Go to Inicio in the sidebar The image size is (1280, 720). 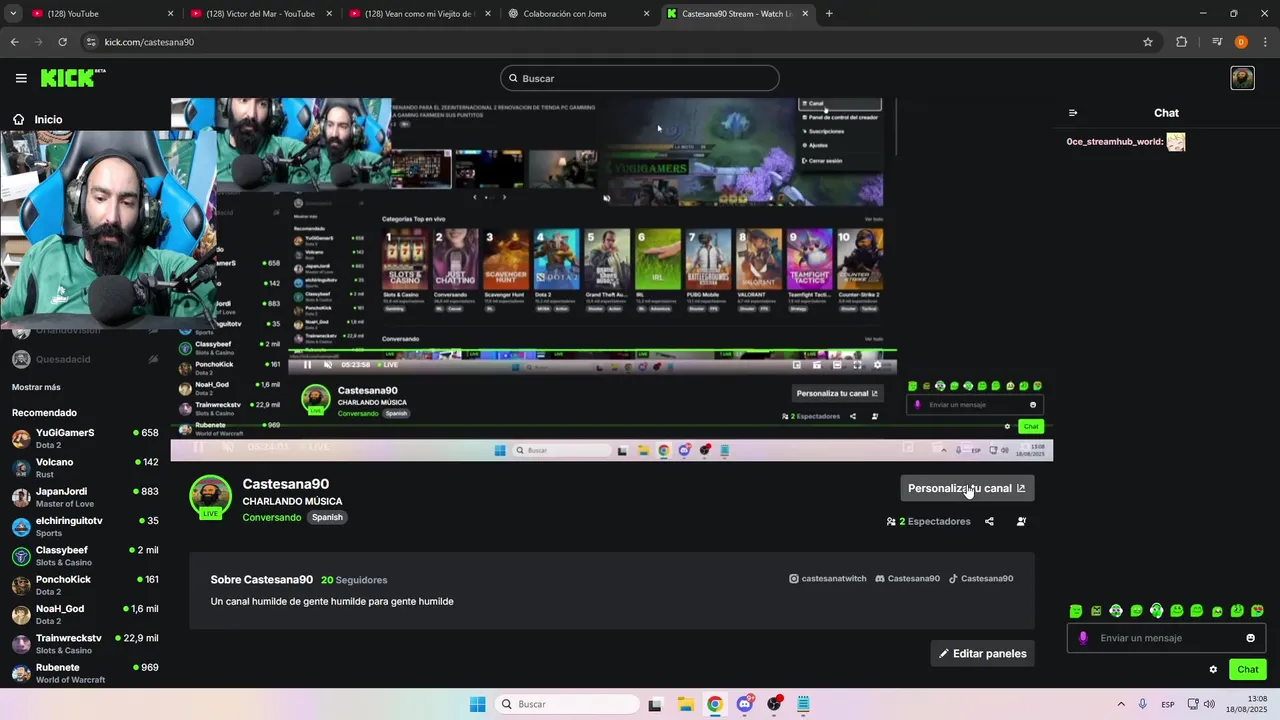tap(37, 119)
